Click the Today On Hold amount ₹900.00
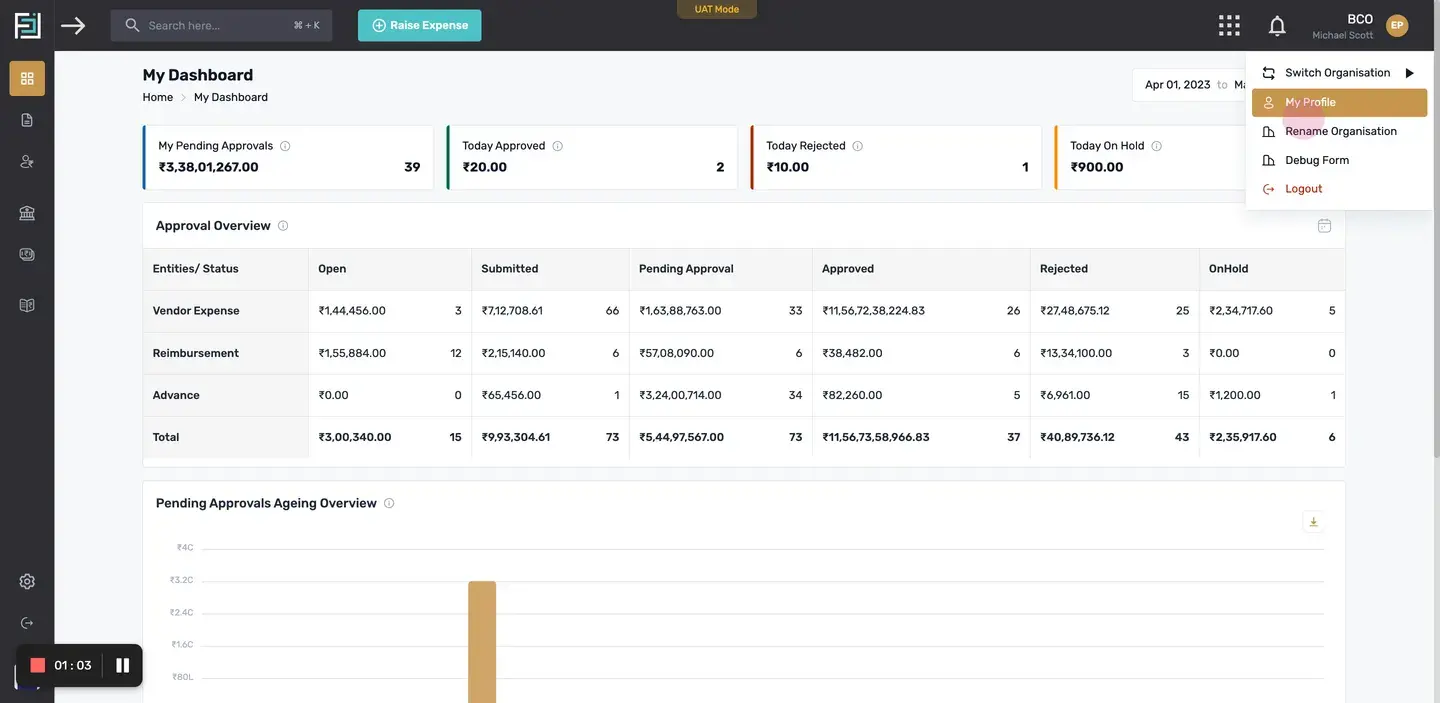Image resolution: width=1440 pixels, height=703 pixels. click(1097, 167)
